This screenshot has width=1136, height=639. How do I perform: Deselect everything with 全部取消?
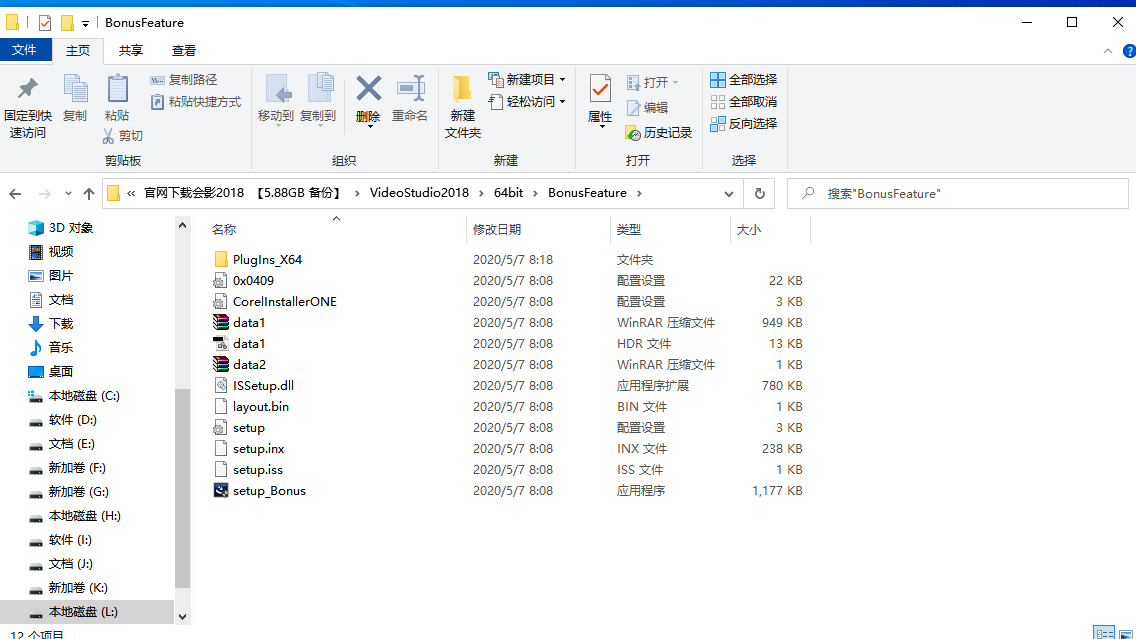[744, 101]
